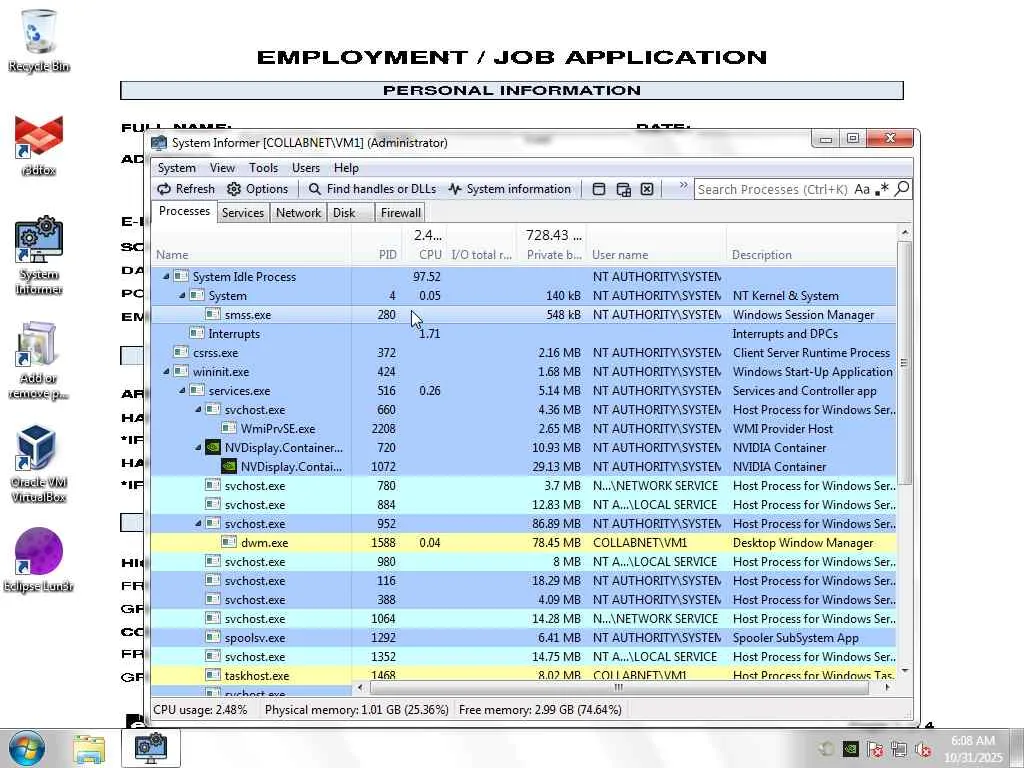Viewport: 1024px width, 768px height.
Task: Click the CPU usage status bar entry
Action: click(x=200, y=709)
